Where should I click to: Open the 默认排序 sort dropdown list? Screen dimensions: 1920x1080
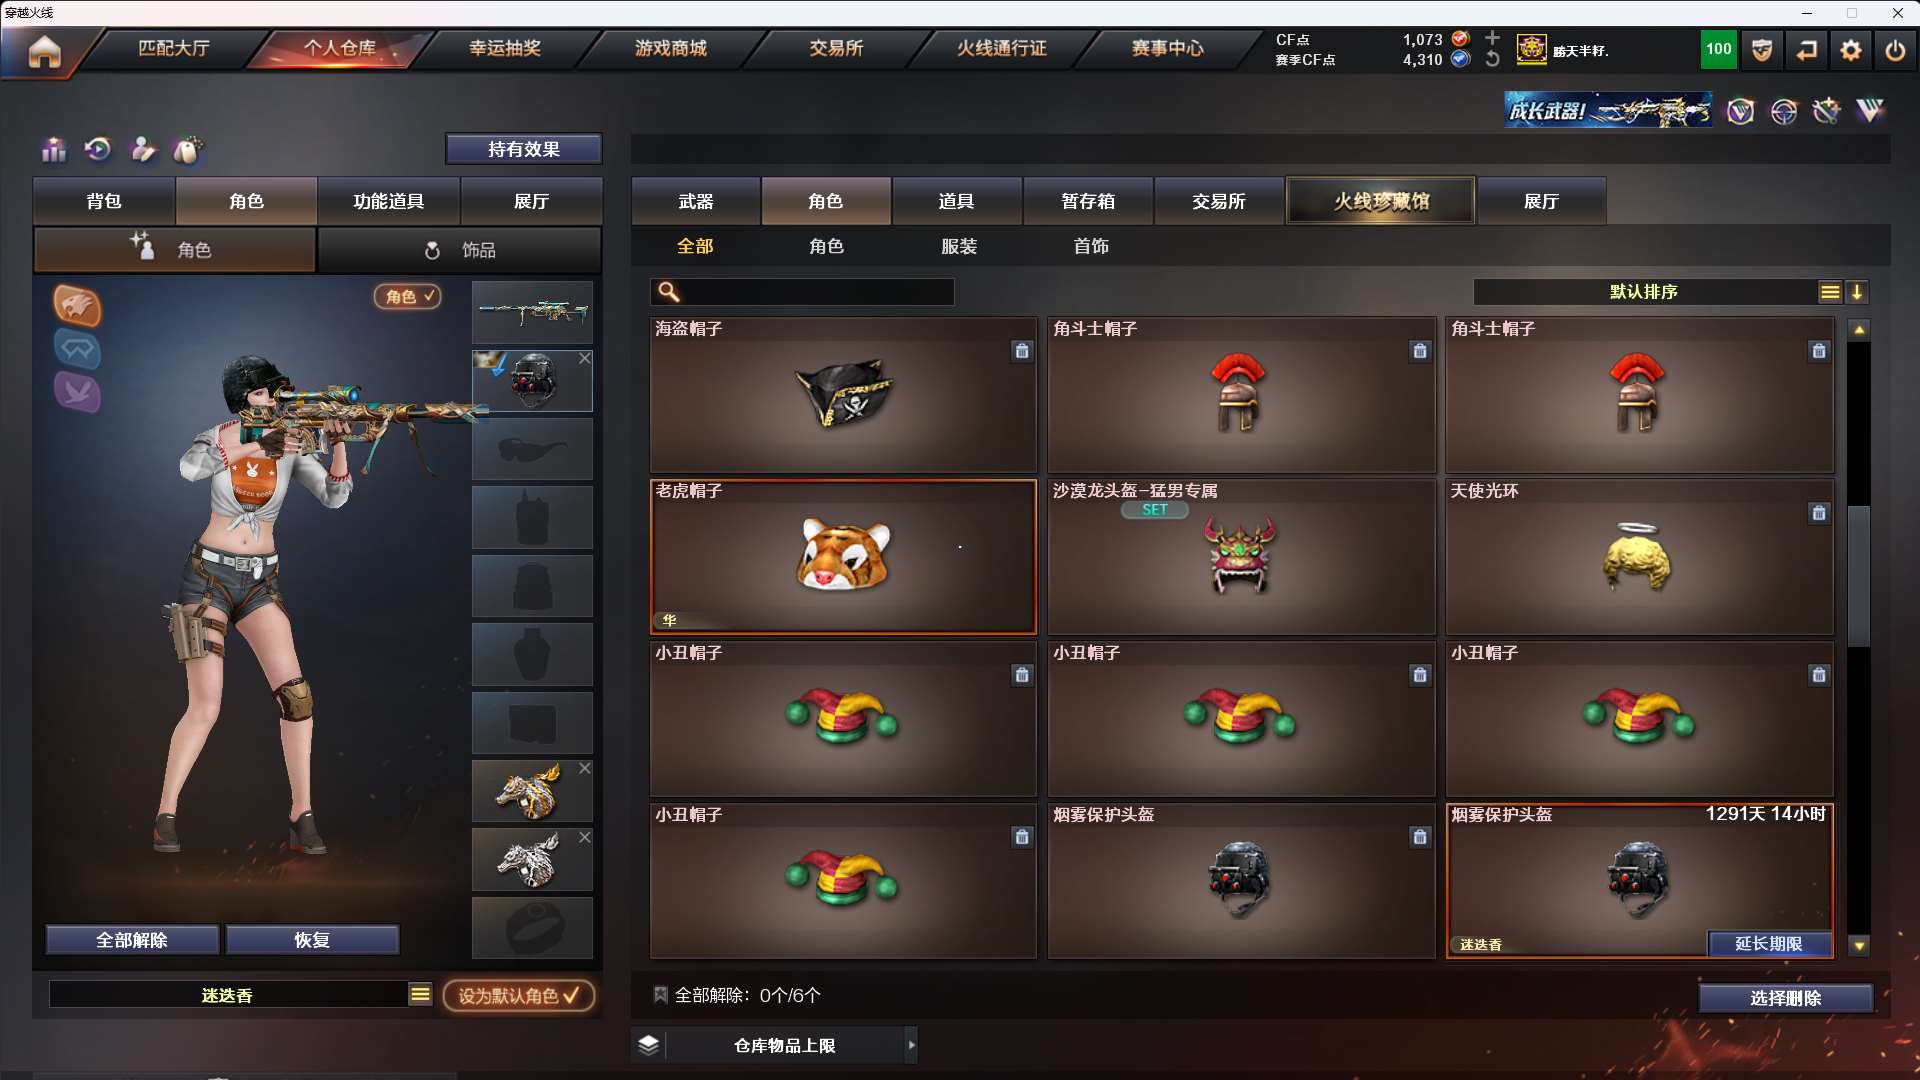click(1829, 292)
